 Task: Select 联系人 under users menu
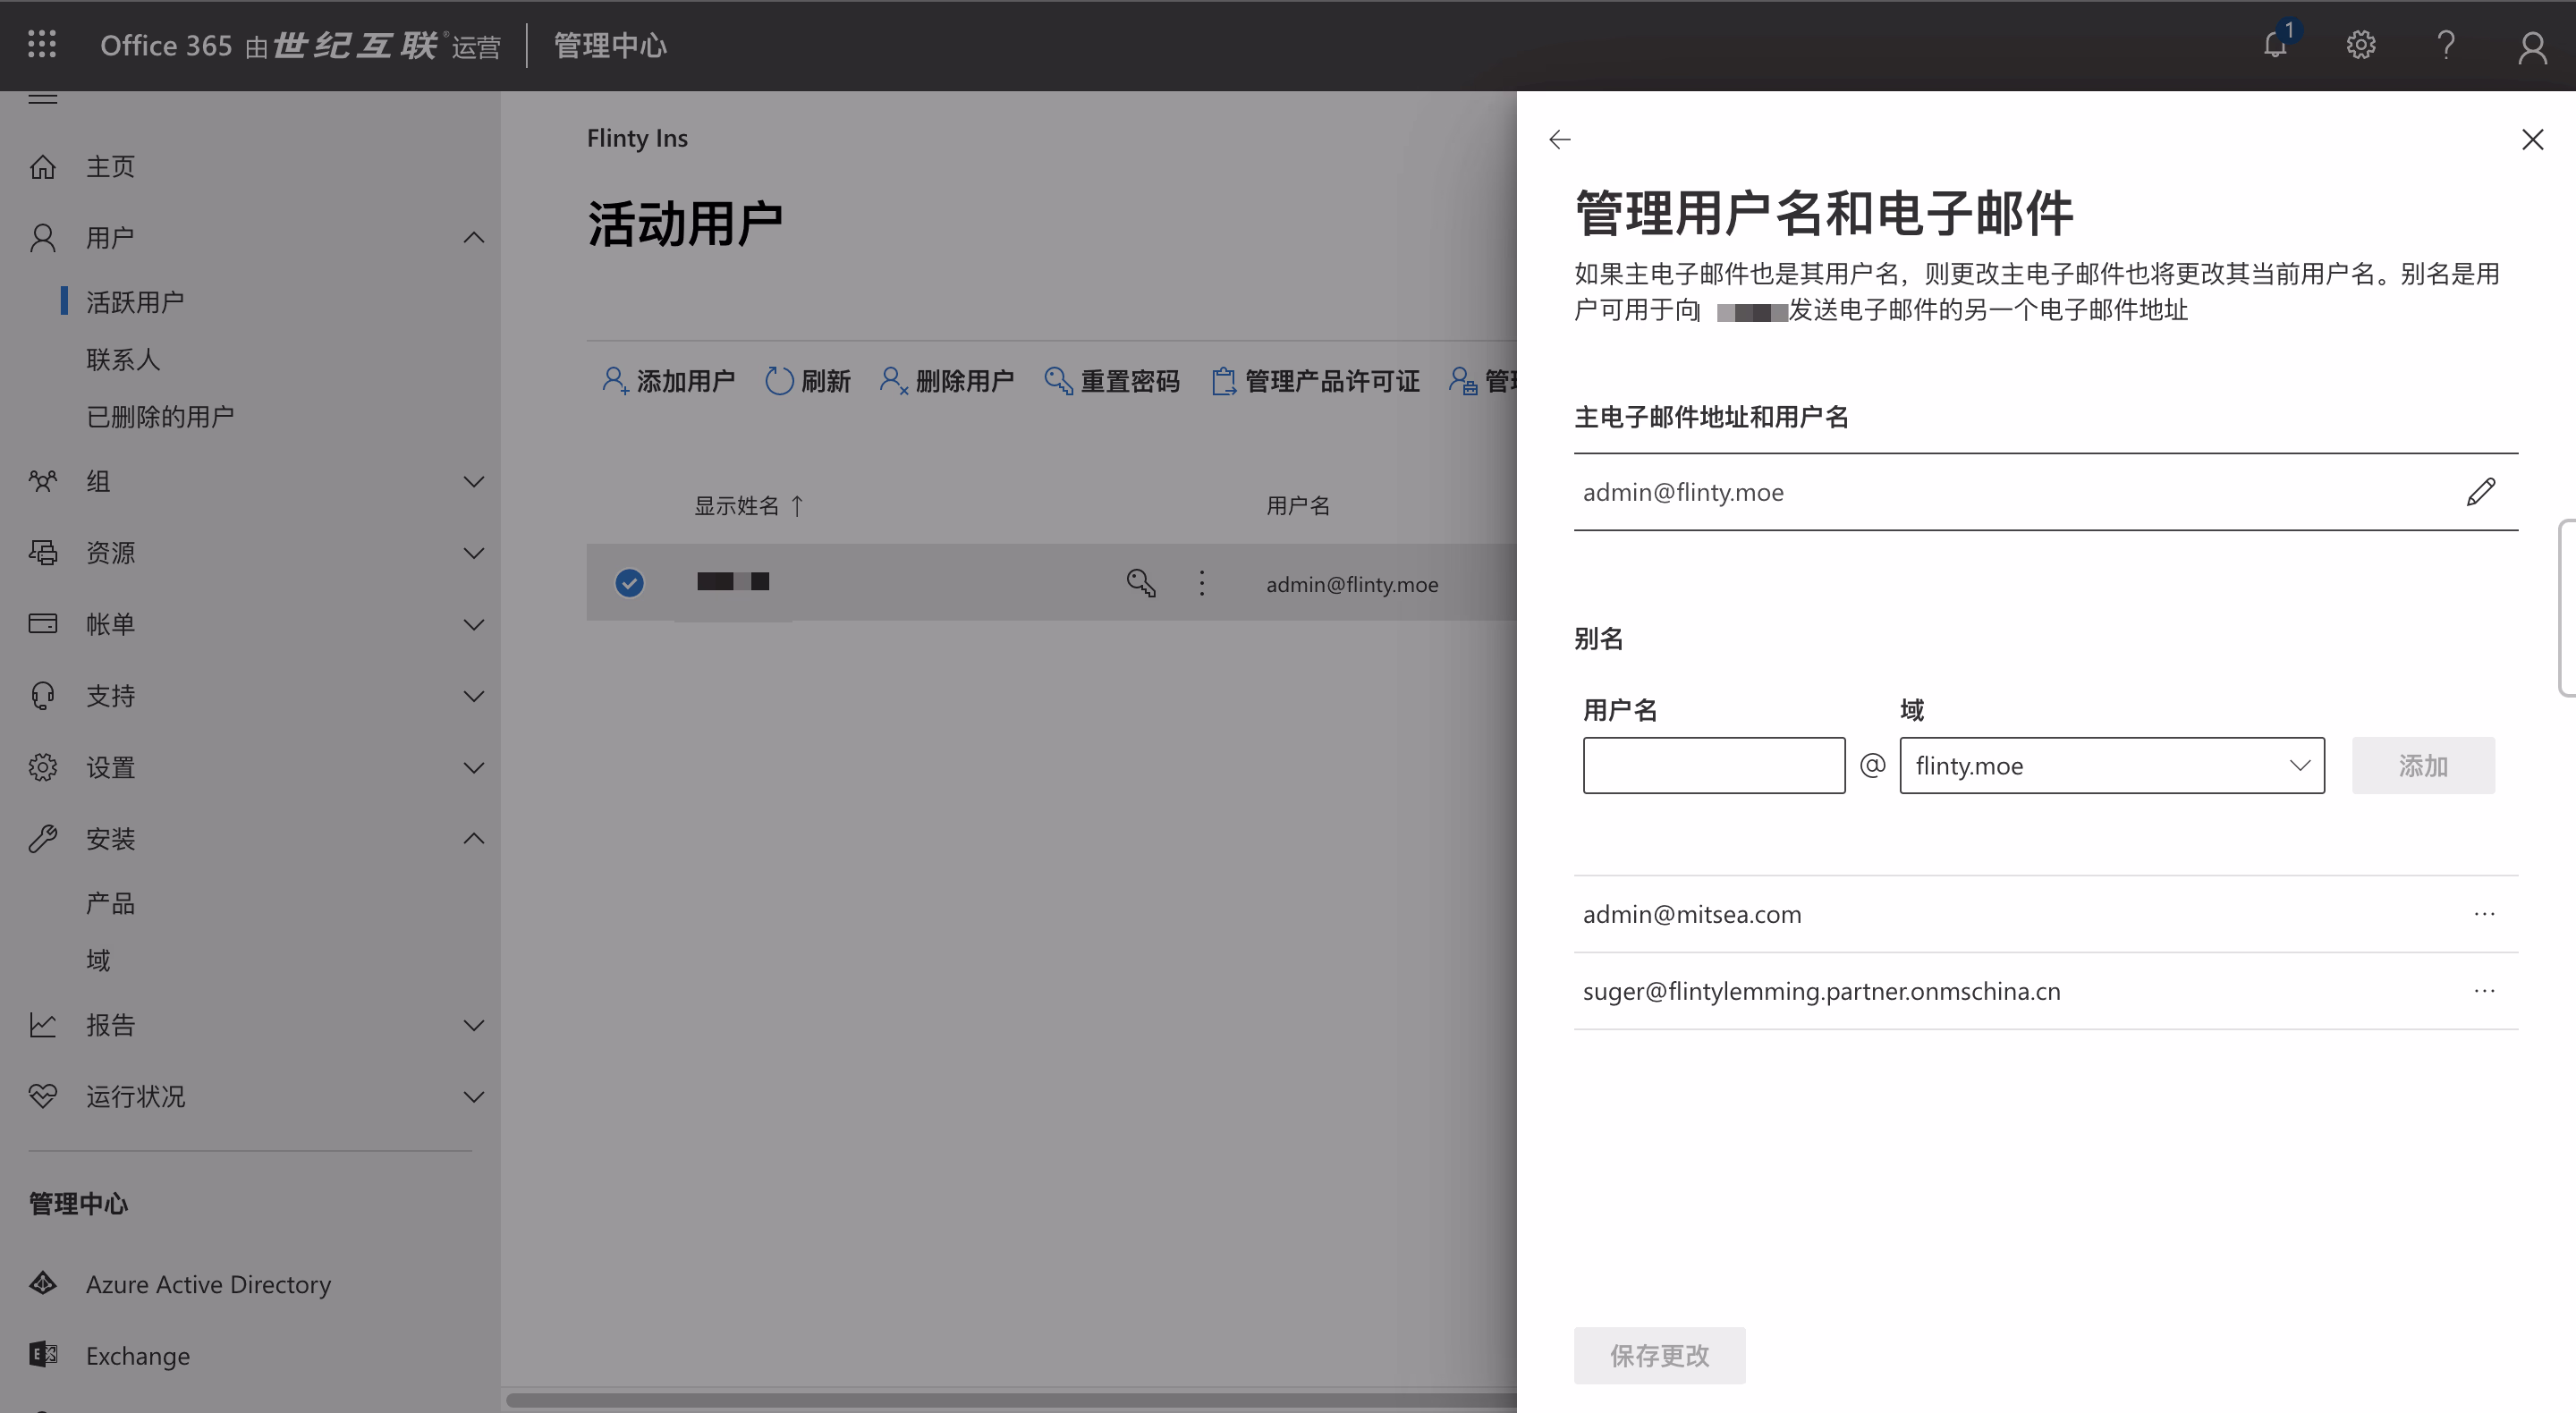pyautogui.click(x=123, y=360)
